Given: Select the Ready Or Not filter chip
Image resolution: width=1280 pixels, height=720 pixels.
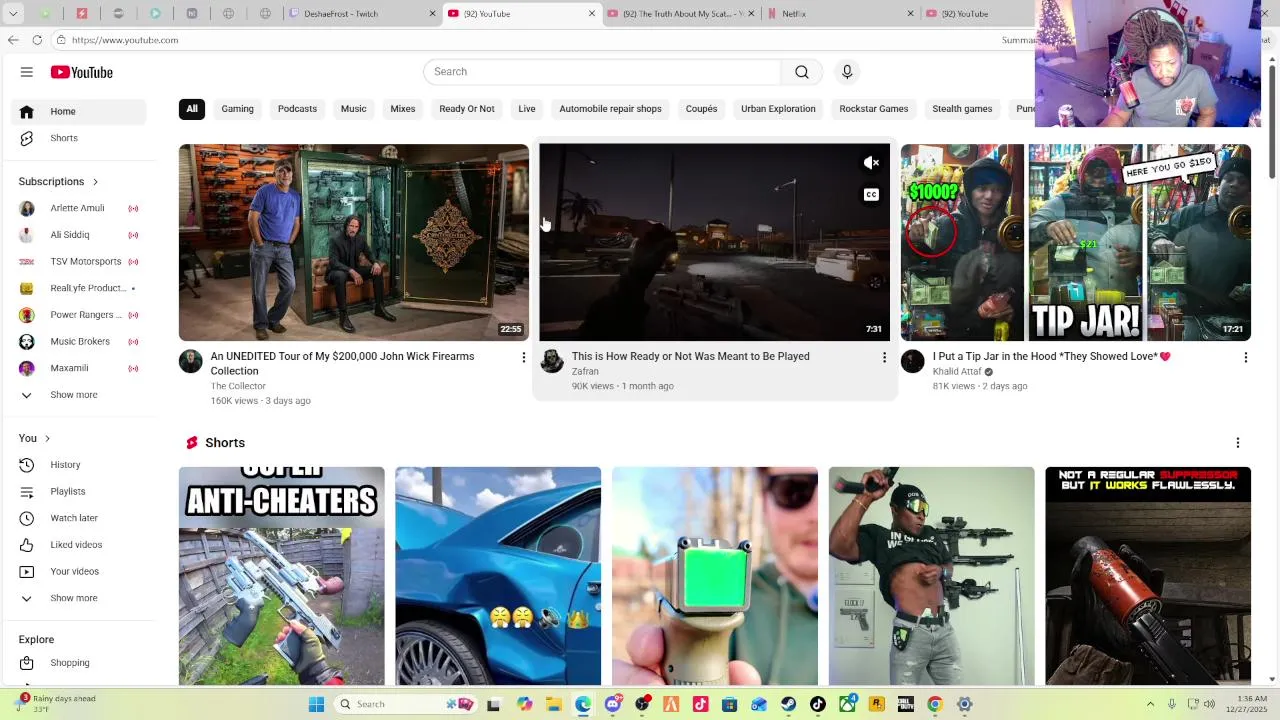Looking at the screenshot, I should pyautogui.click(x=467, y=109).
